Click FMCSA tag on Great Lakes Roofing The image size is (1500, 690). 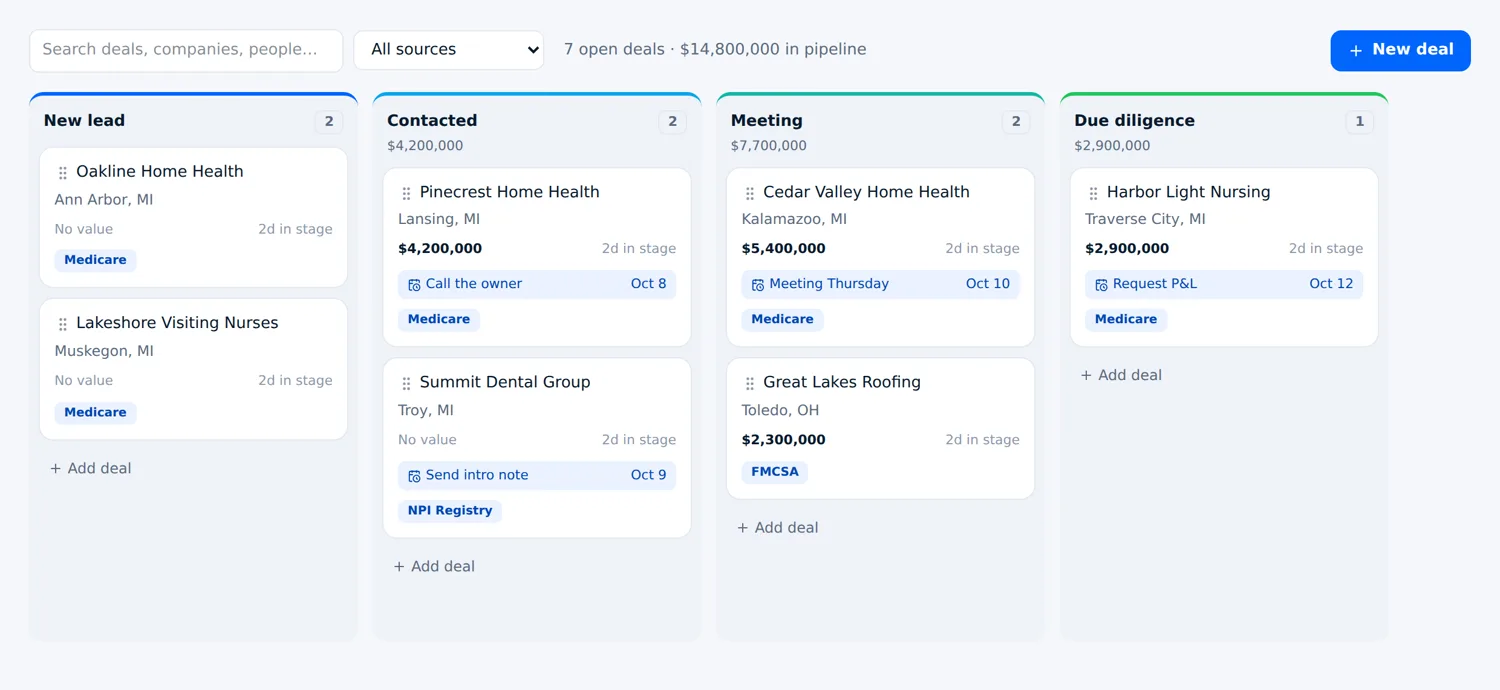point(775,471)
